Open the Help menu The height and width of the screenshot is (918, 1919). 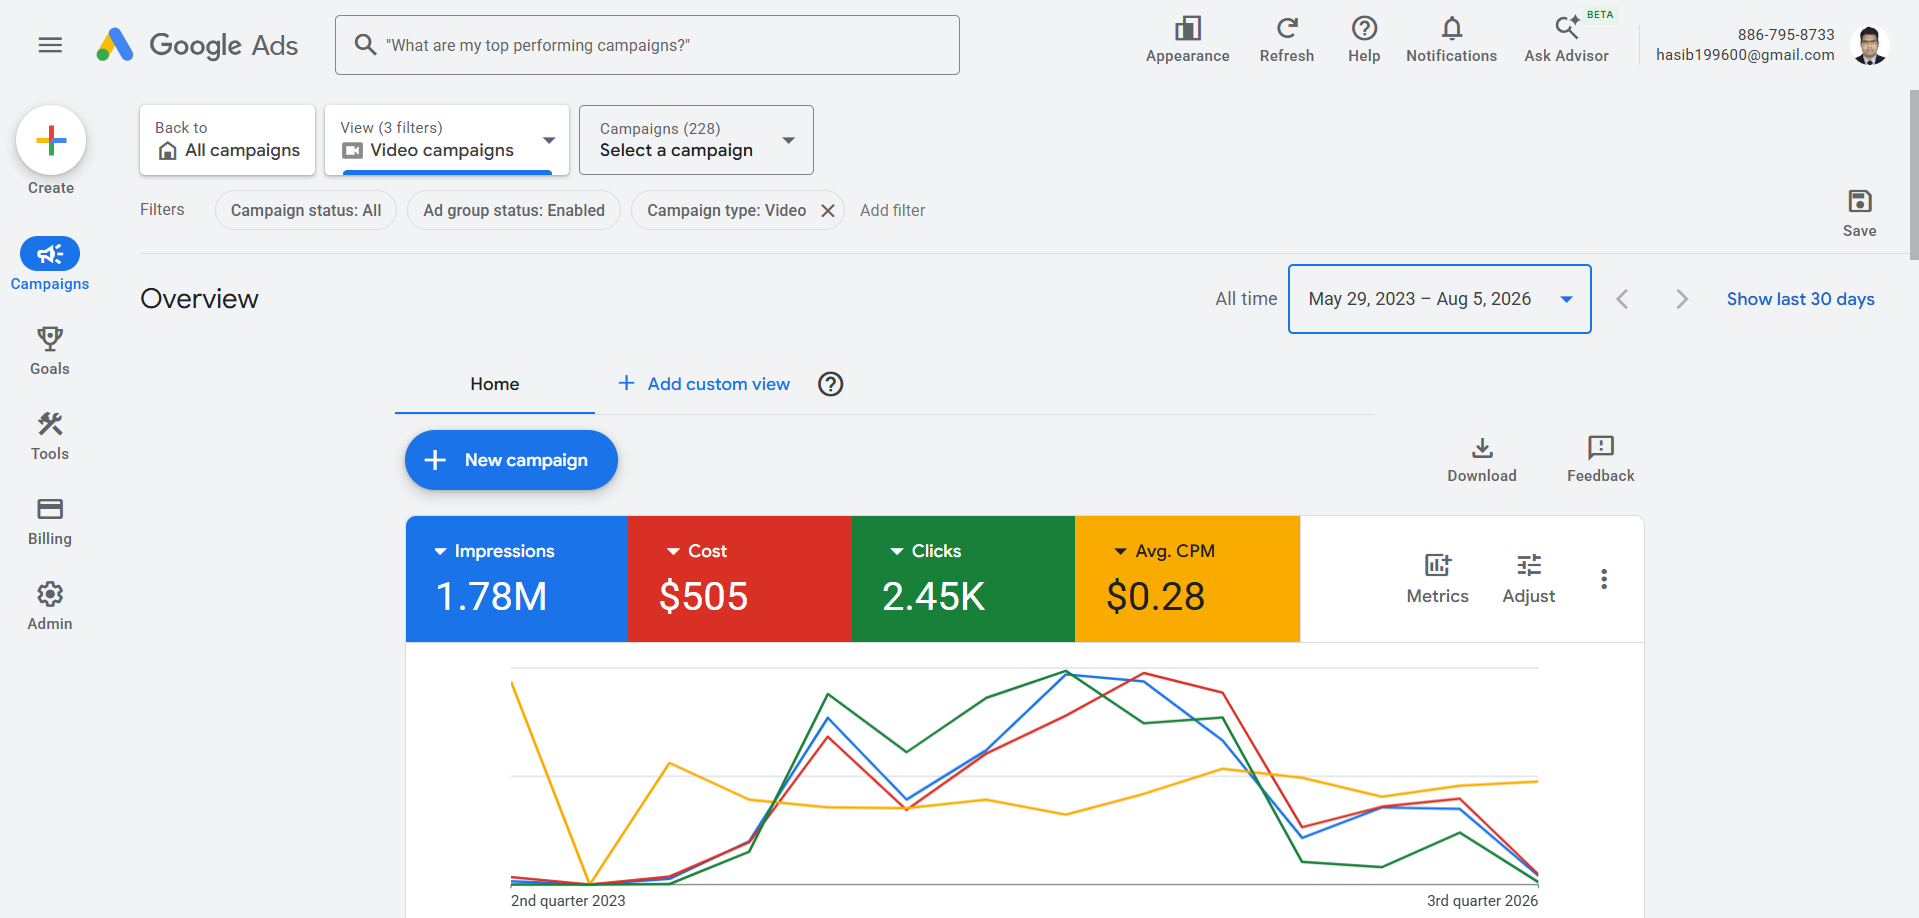[1364, 40]
